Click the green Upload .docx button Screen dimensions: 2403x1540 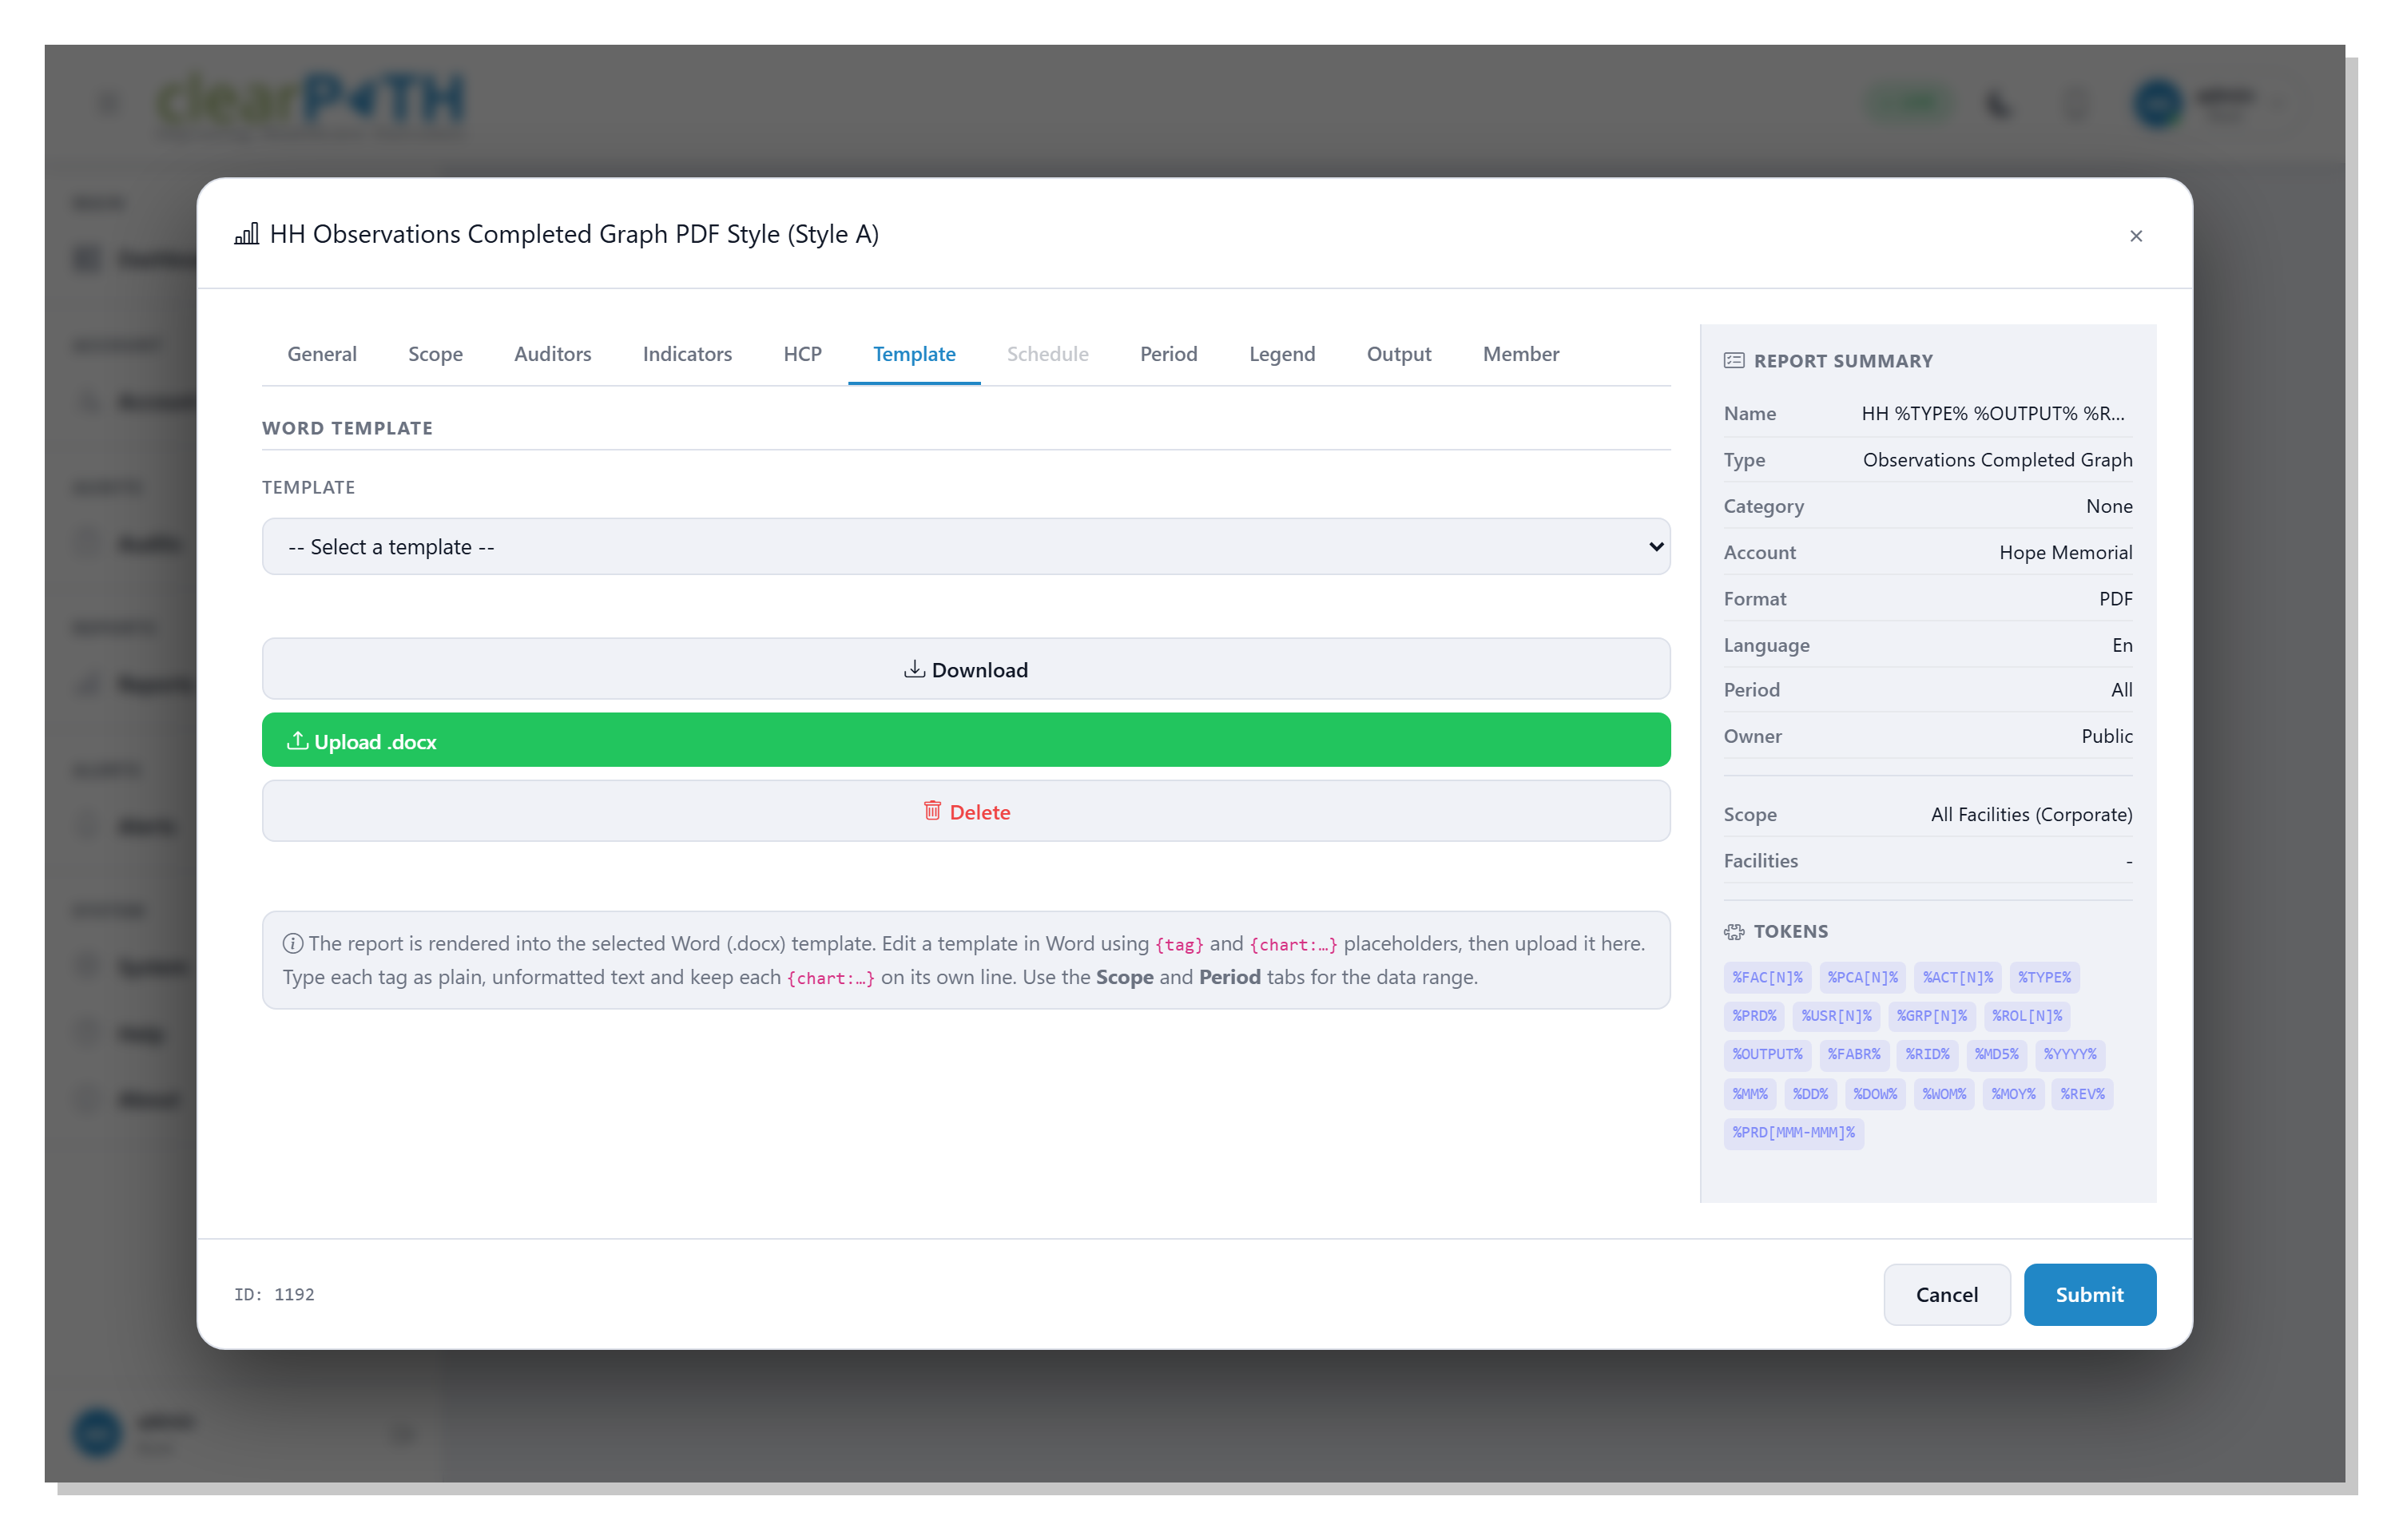pyautogui.click(x=965, y=741)
